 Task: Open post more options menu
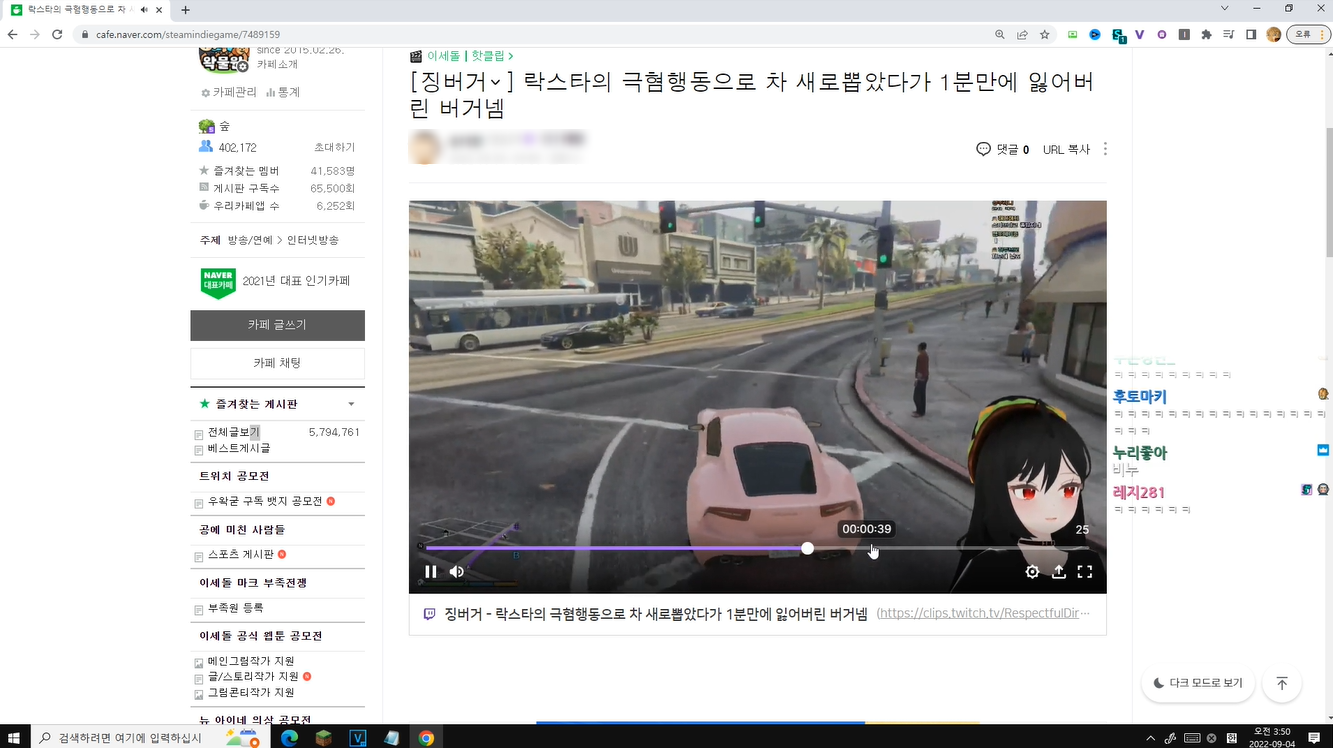point(1105,149)
